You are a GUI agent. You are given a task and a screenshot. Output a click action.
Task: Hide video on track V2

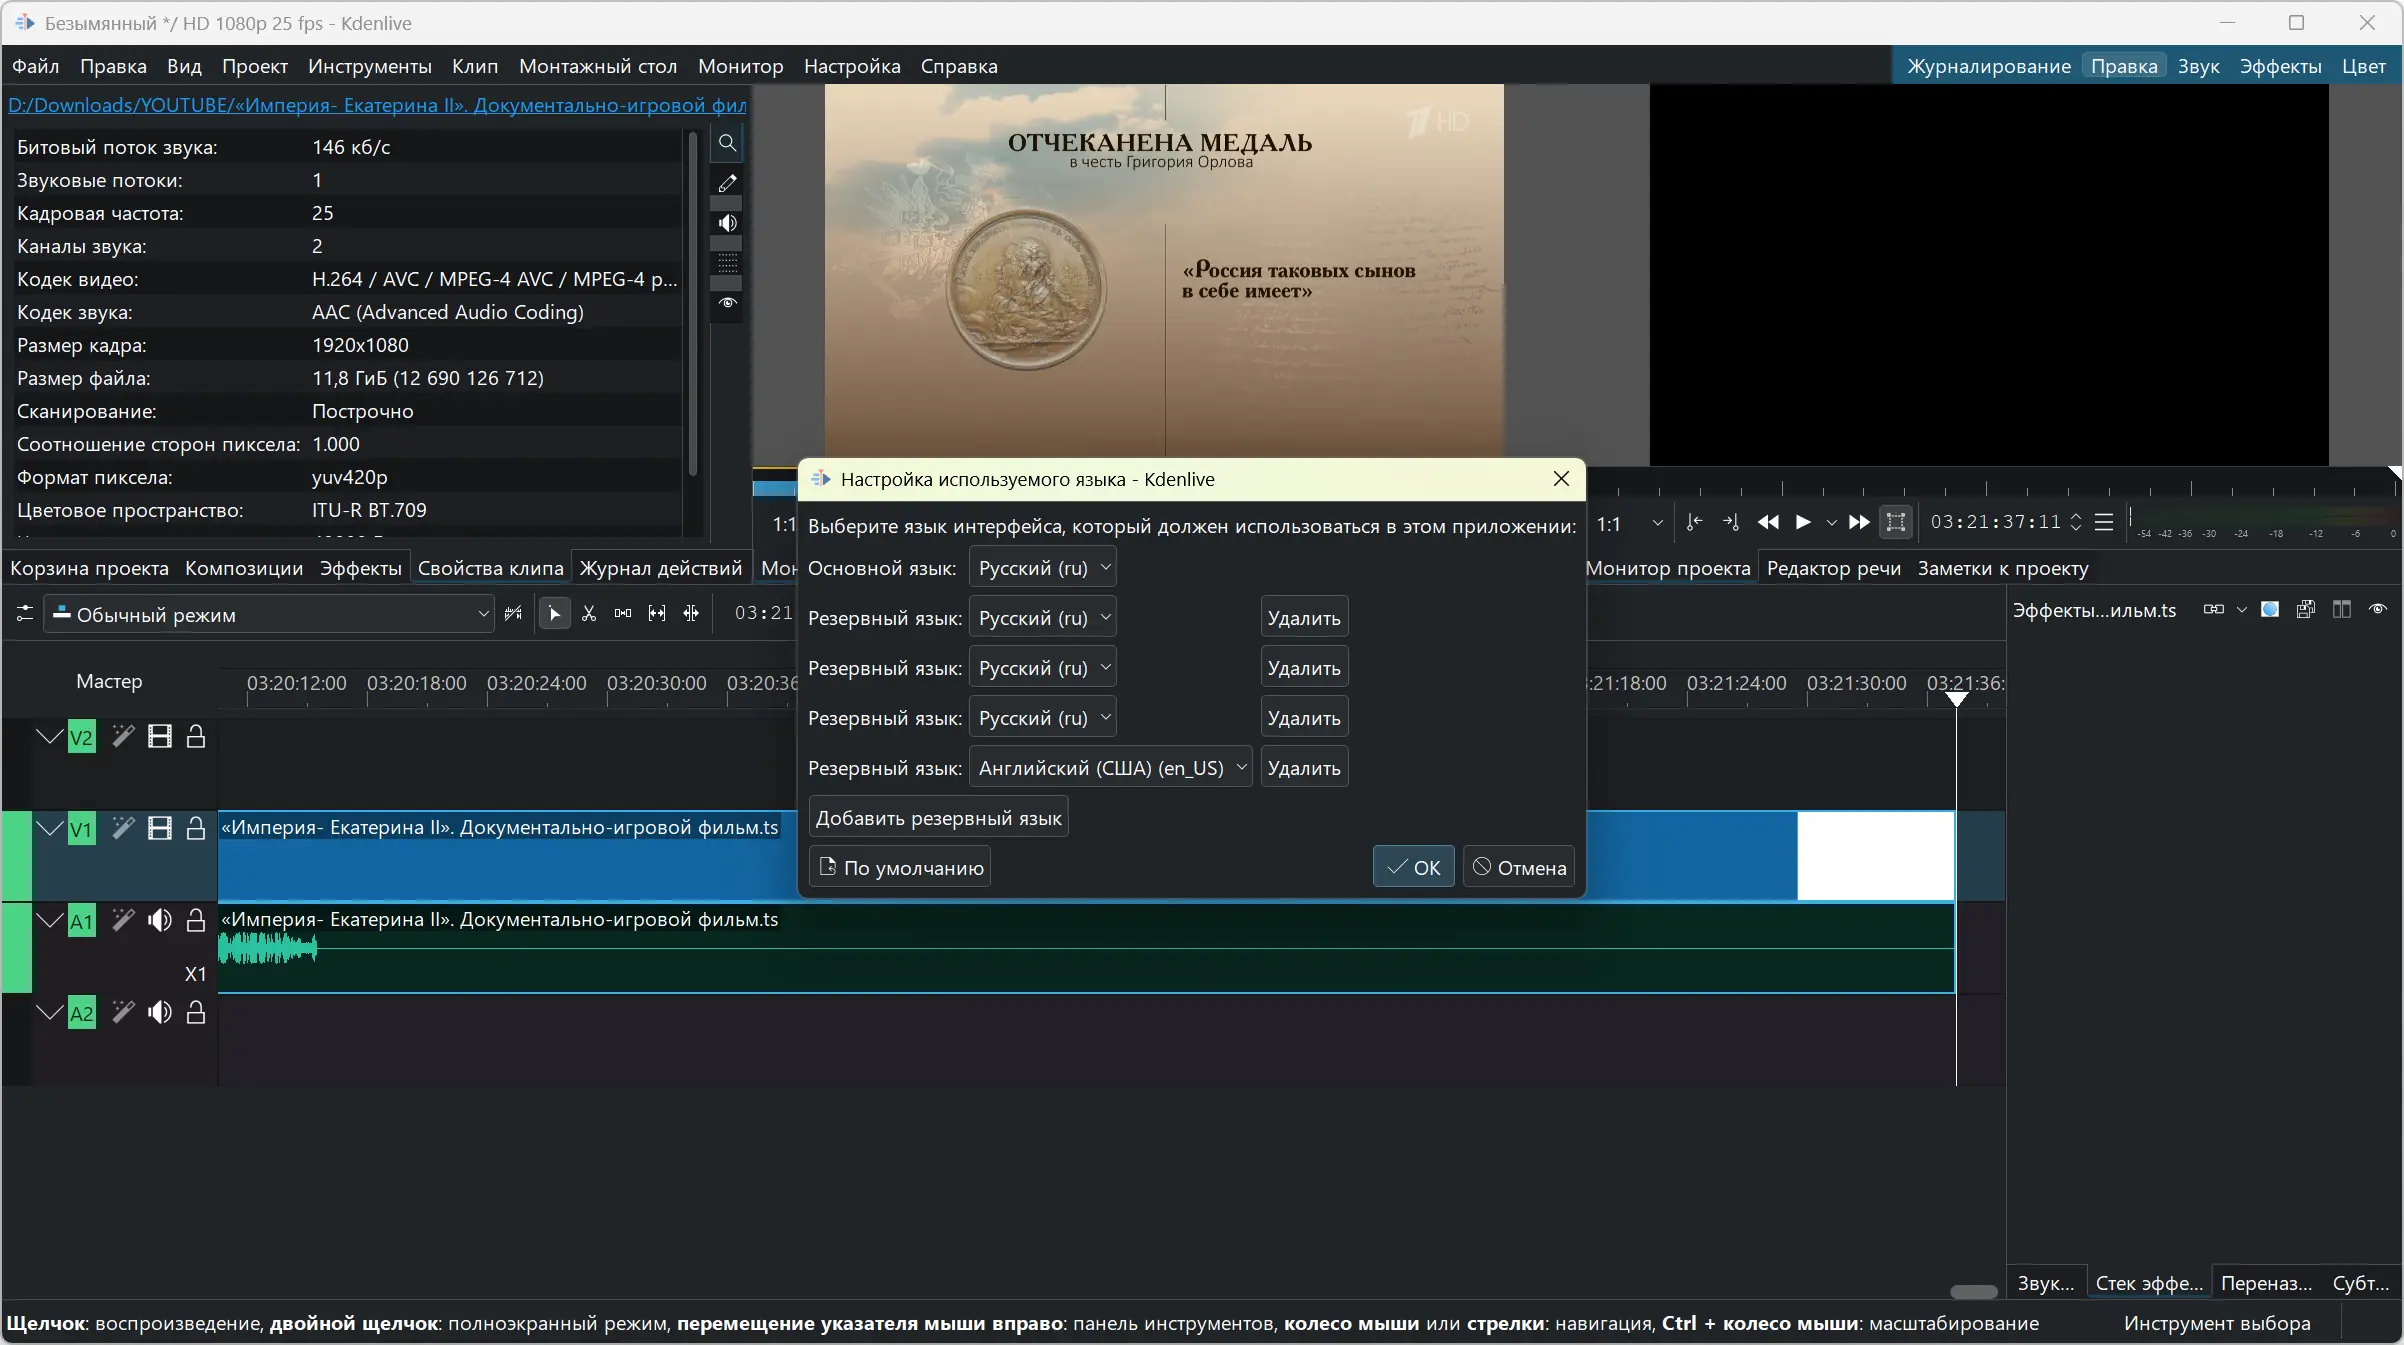(159, 737)
